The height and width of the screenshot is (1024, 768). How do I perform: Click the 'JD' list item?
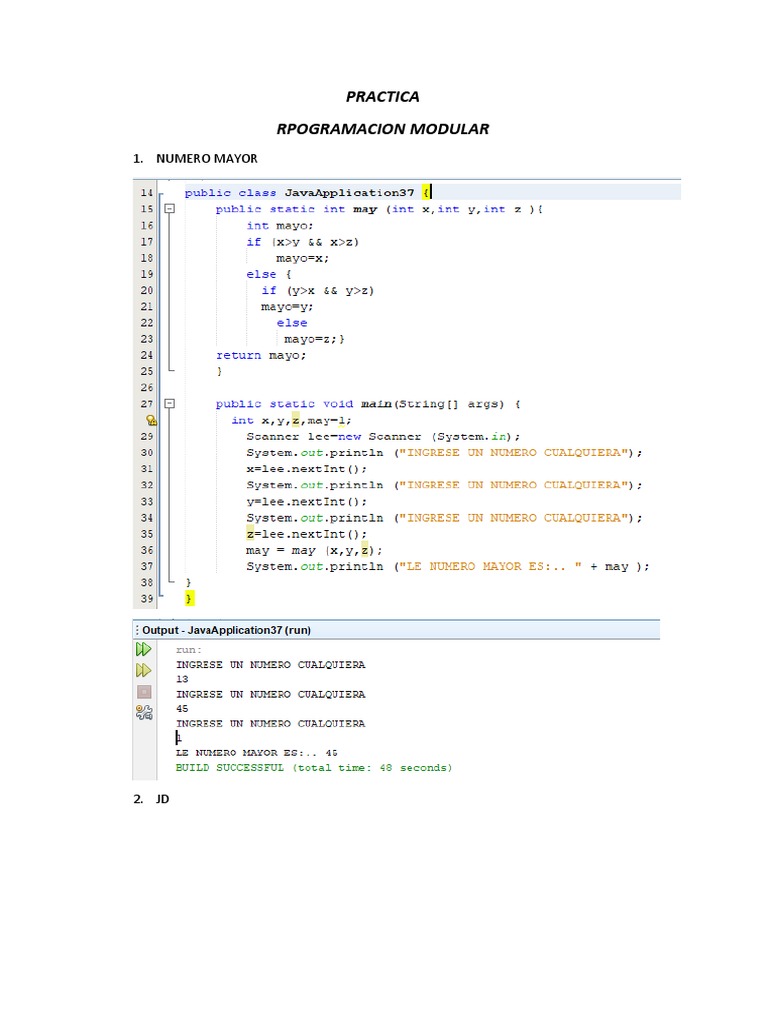point(162,800)
